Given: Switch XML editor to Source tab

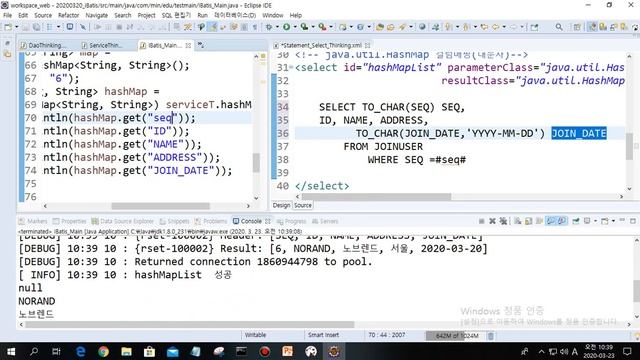Looking at the screenshot, I should (303, 205).
